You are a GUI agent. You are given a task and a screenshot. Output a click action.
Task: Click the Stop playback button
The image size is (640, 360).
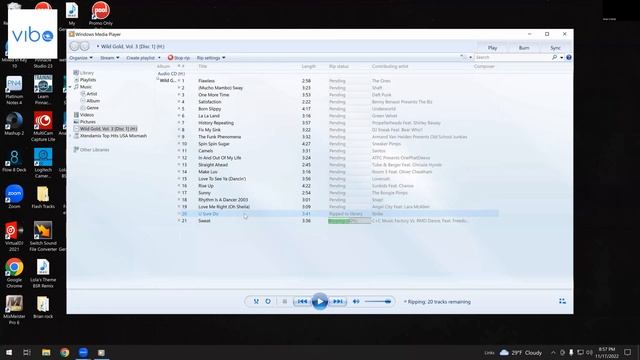[284, 302]
